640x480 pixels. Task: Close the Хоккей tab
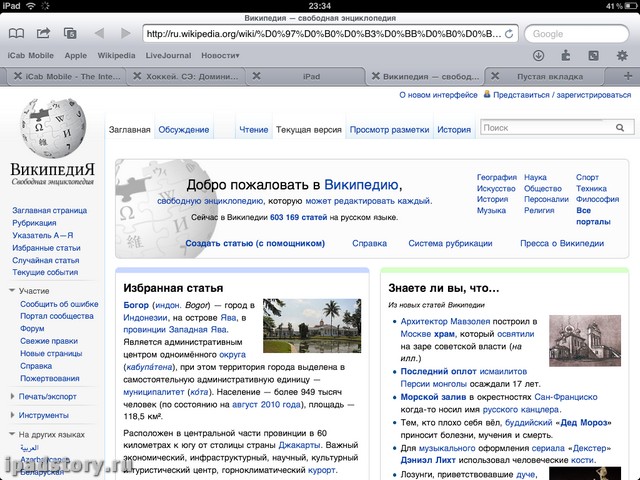(x=137, y=76)
